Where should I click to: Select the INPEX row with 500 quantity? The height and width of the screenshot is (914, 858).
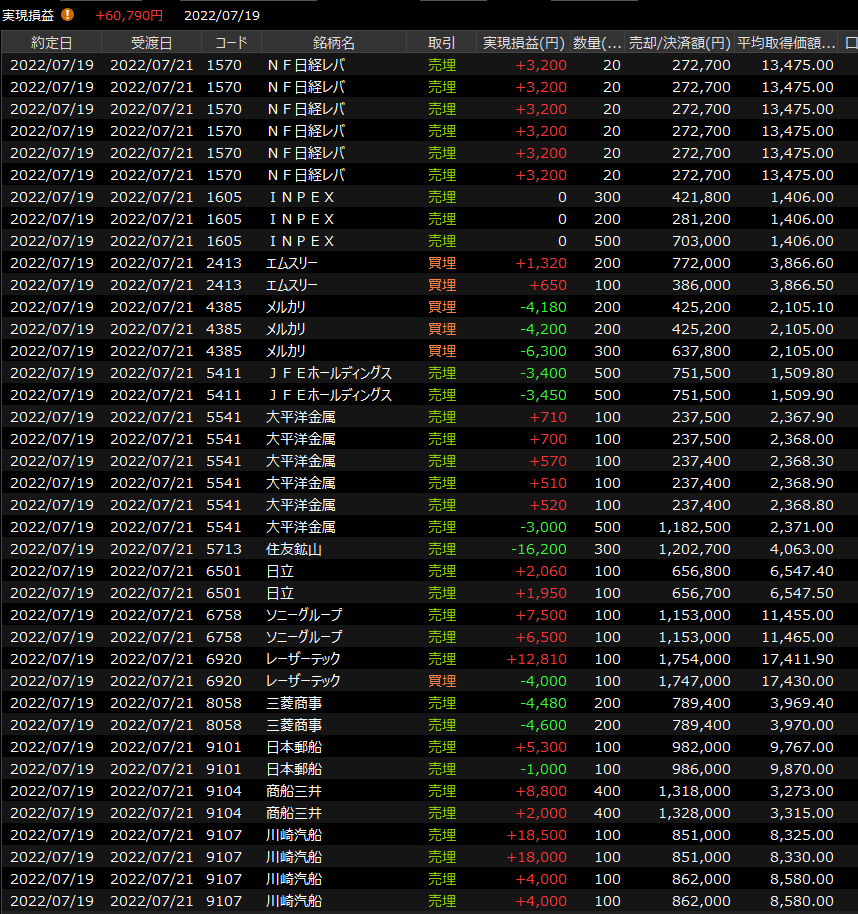pos(301,241)
